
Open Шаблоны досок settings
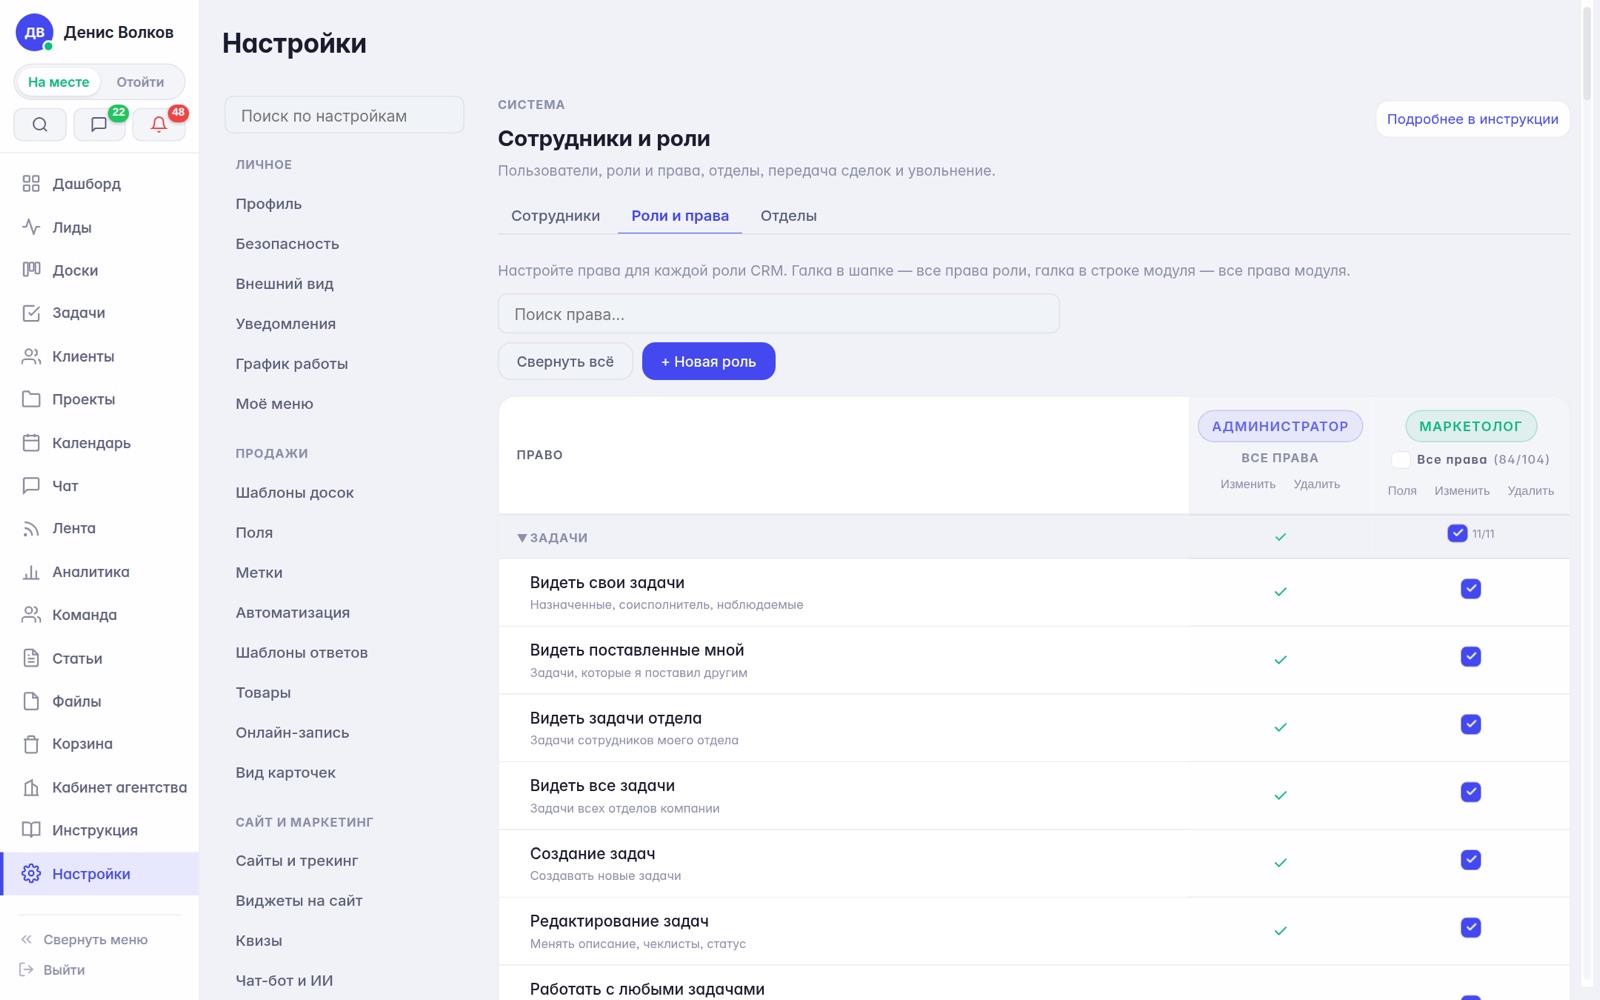[294, 493]
